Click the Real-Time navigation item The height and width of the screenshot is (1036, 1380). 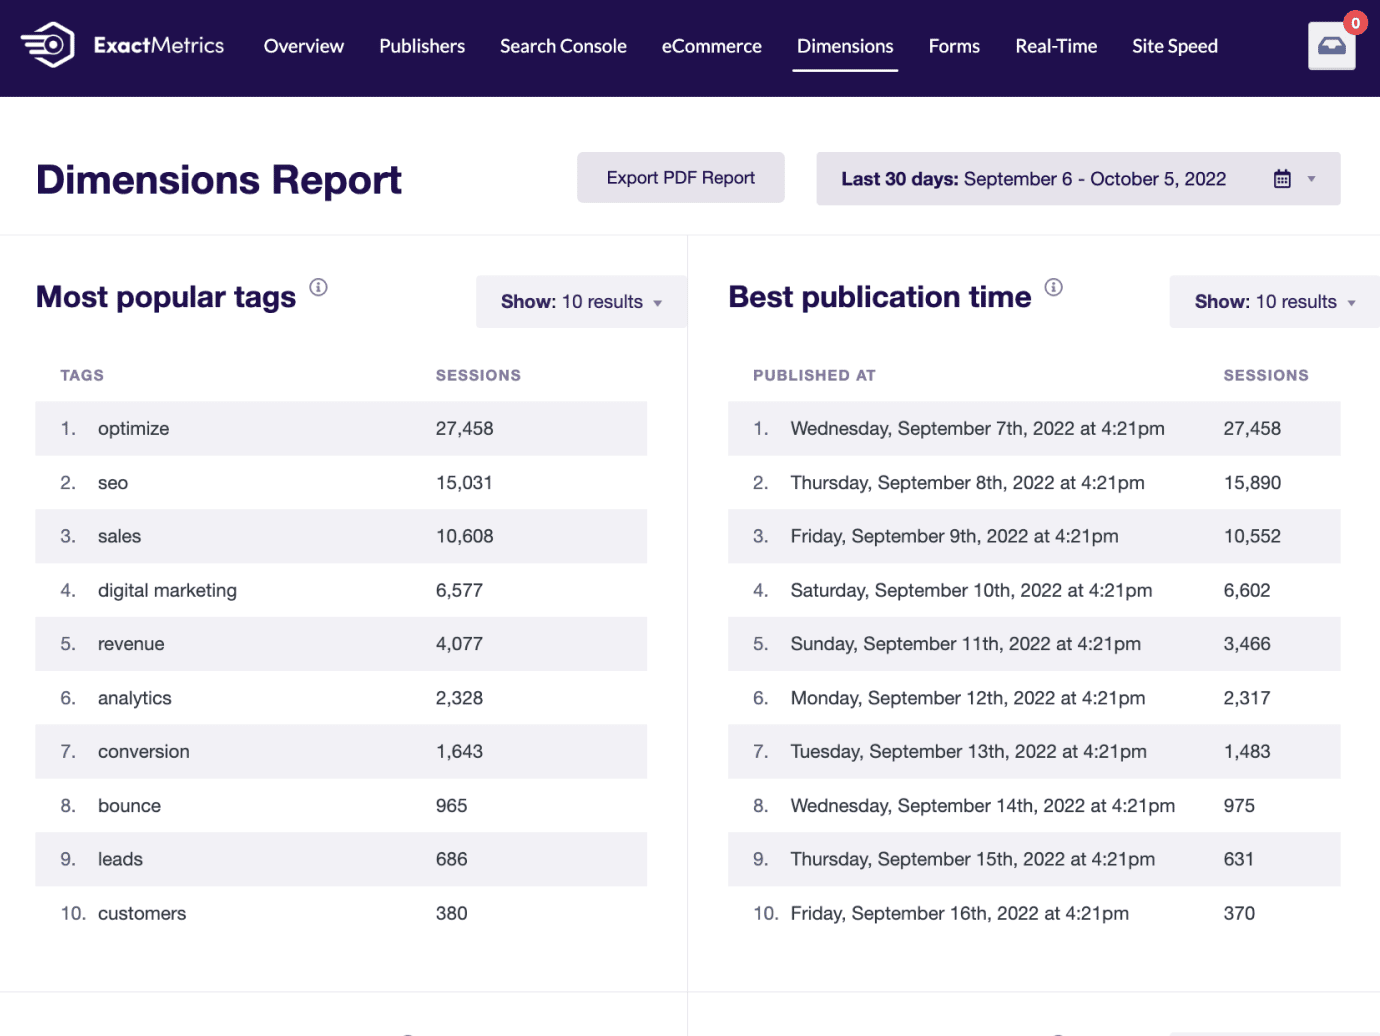(x=1055, y=46)
